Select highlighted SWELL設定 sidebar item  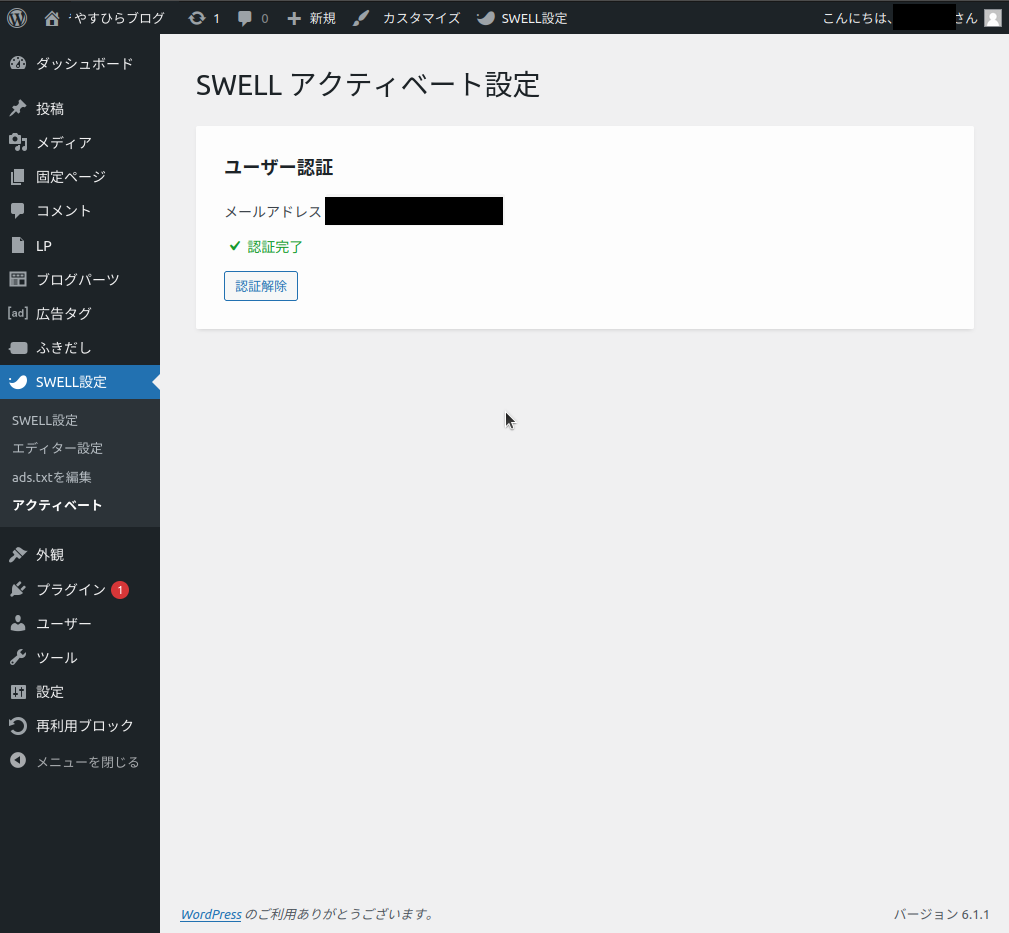pyautogui.click(x=80, y=382)
